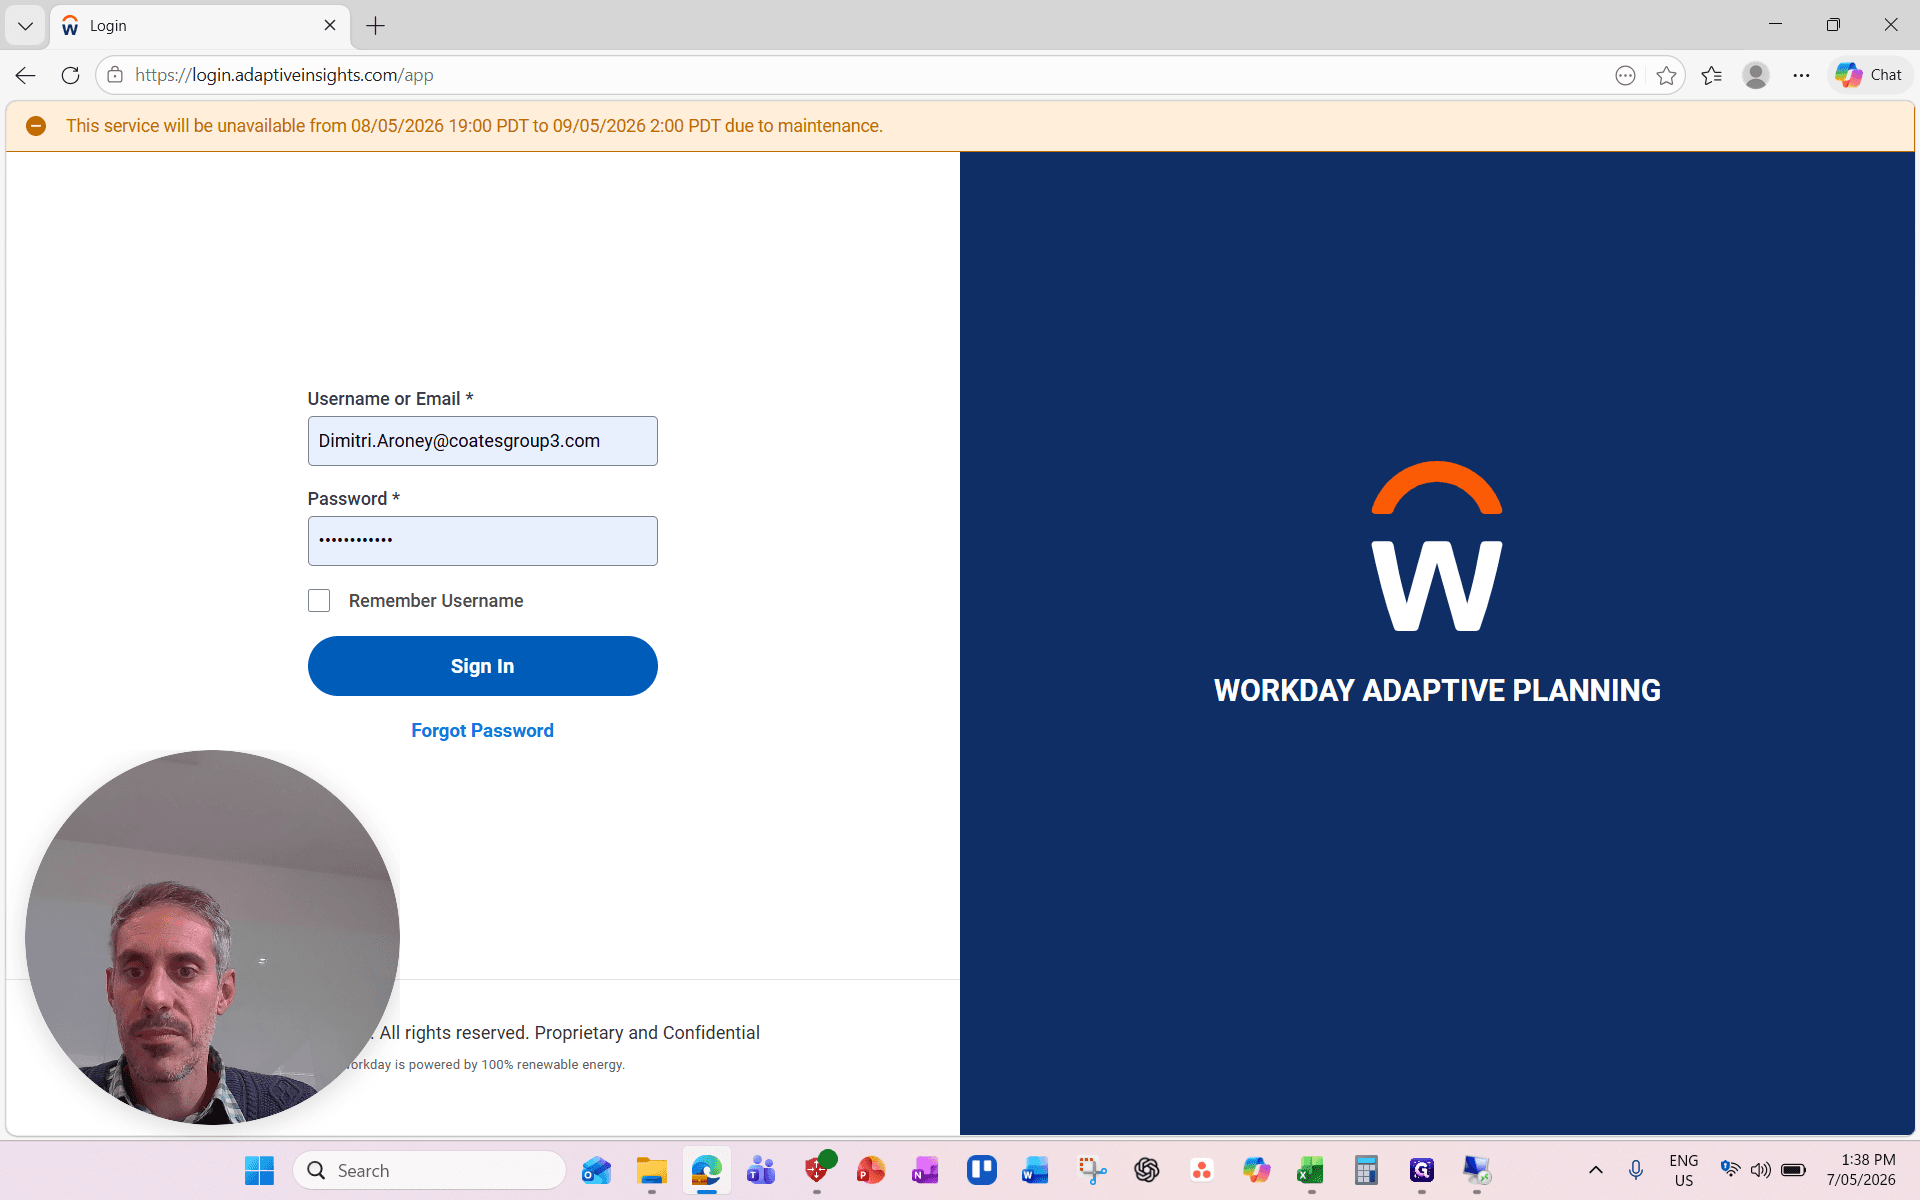Open the ENG US language switcher
The image size is (1920, 1200).
click(x=1684, y=1170)
